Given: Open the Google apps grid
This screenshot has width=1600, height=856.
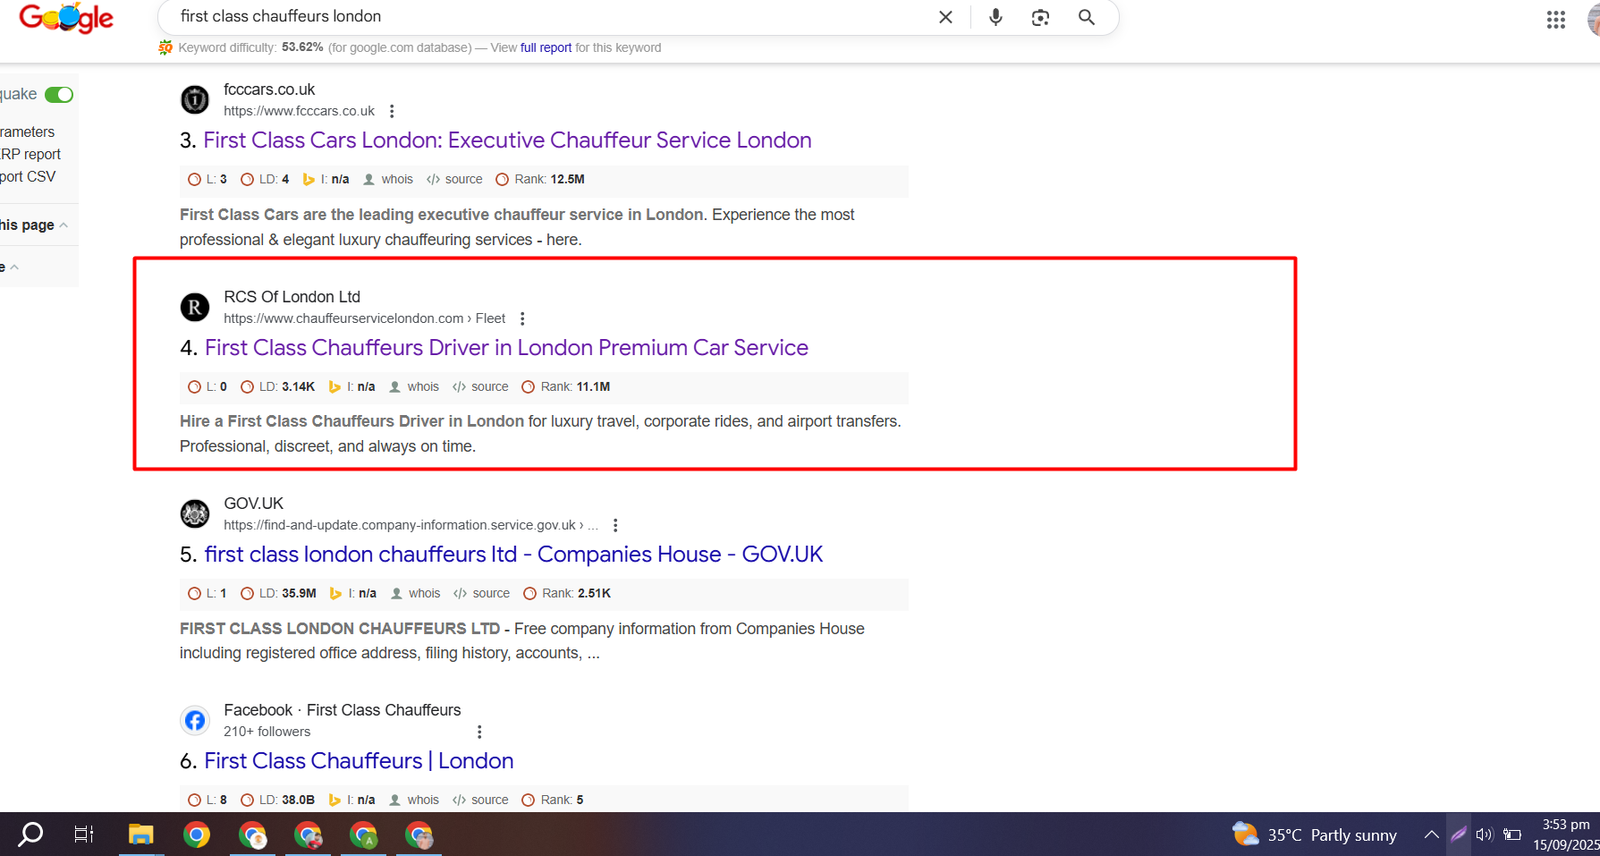Looking at the screenshot, I should pyautogui.click(x=1555, y=20).
